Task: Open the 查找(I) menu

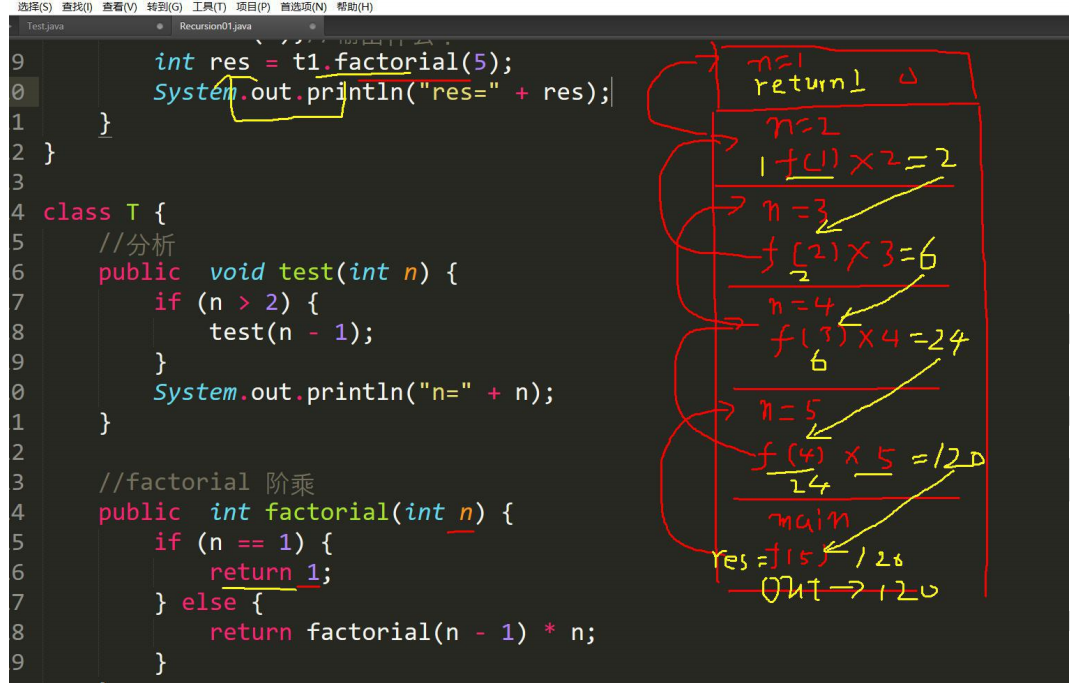Action: click(x=77, y=7)
